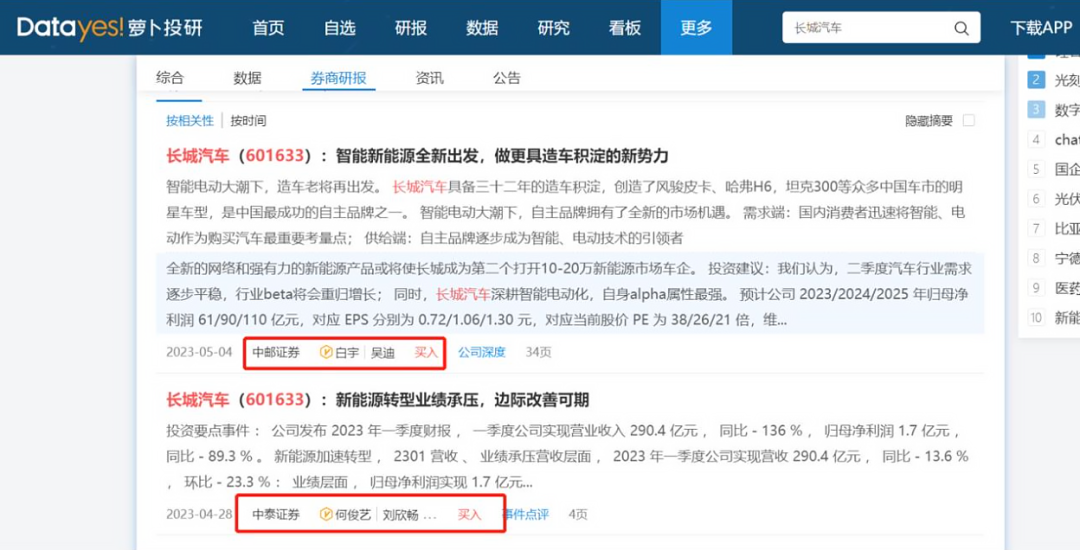The height and width of the screenshot is (550, 1080).
Task: Click broker name 中邮证券
Action: point(276,353)
